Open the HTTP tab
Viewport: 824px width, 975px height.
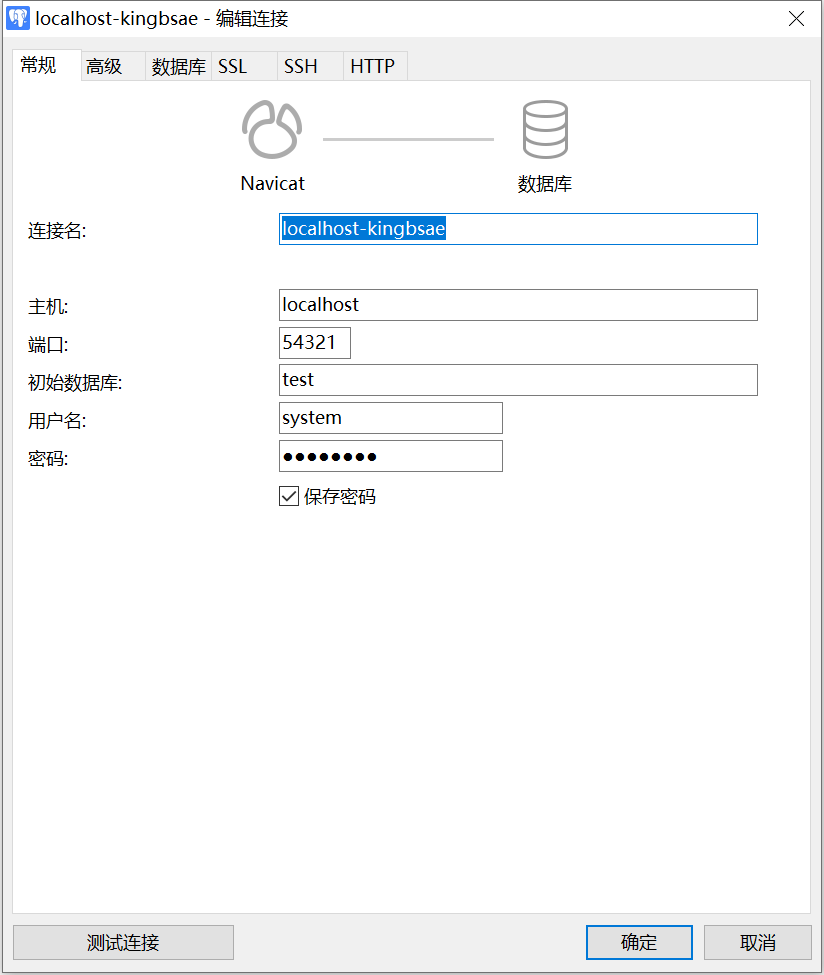(376, 66)
